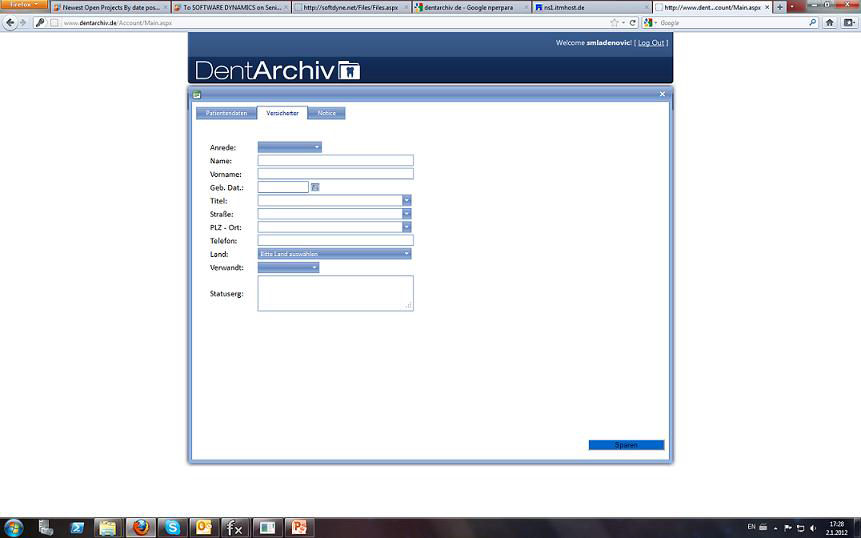
Task: Bookmark this page with star icon
Action: (x=614, y=23)
